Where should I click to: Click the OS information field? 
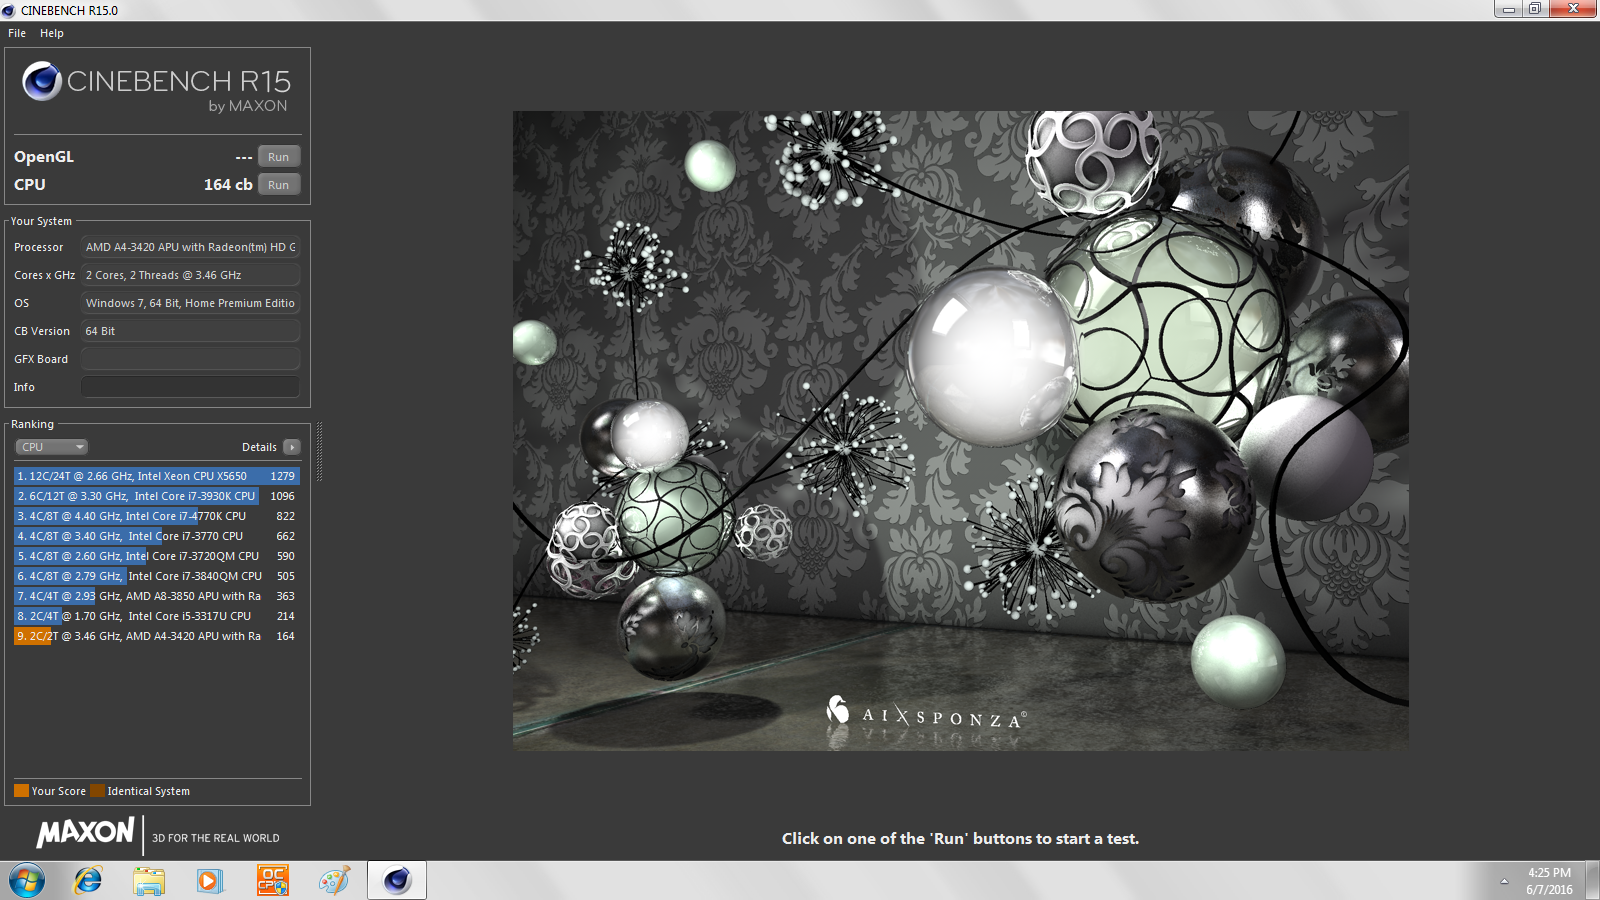pyautogui.click(x=190, y=303)
